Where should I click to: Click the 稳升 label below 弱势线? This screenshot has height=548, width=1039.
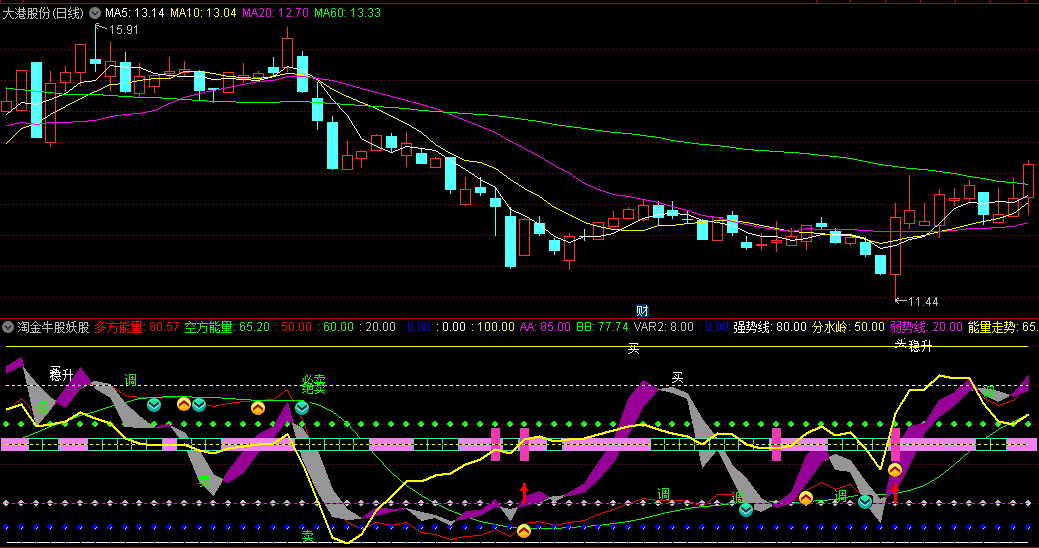pyautogui.click(x=920, y=346)
